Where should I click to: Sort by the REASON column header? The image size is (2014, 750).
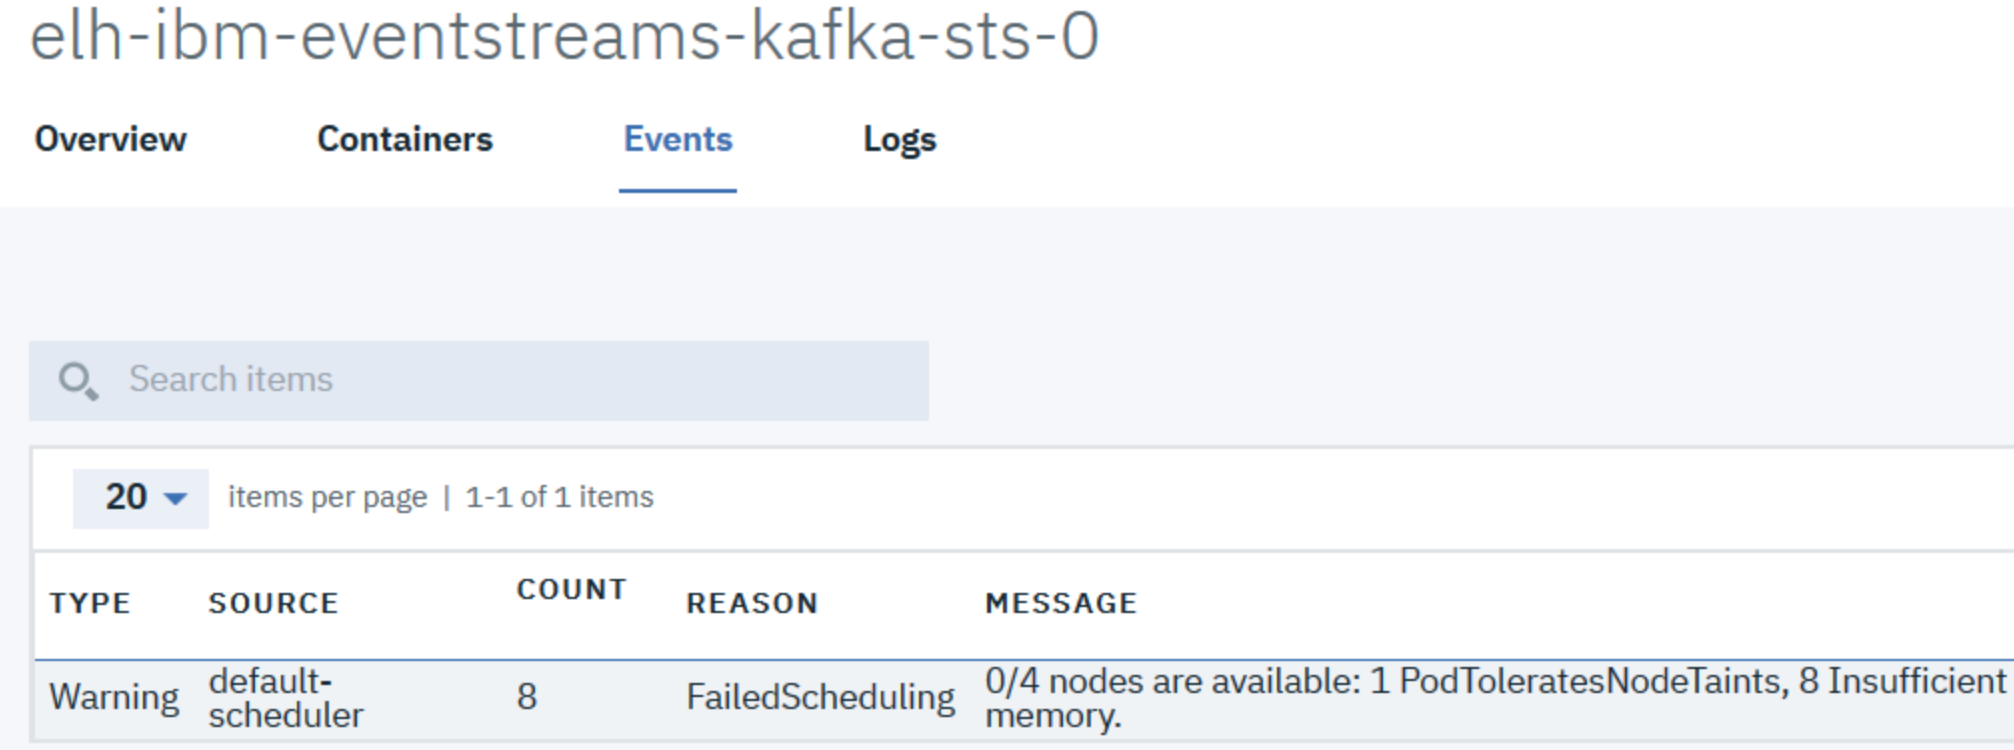click(752, 604)
